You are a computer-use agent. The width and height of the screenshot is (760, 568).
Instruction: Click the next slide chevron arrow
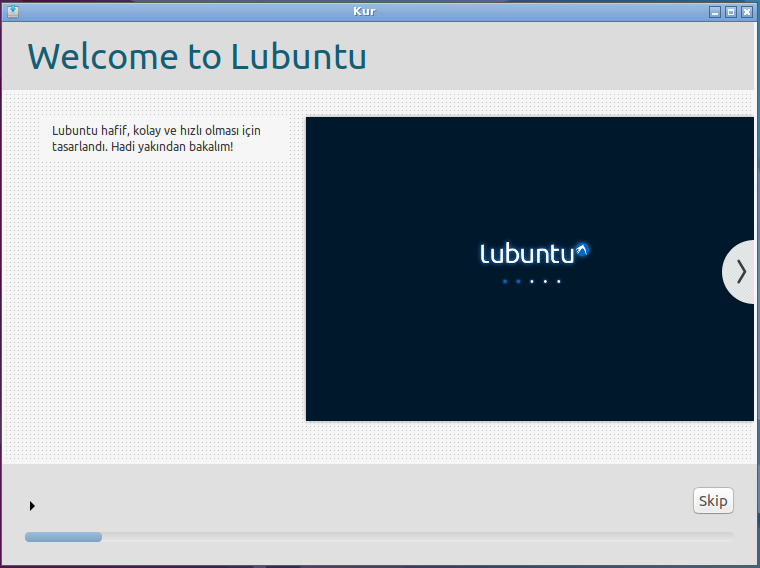pyautogui.click(x=740, y=271)
